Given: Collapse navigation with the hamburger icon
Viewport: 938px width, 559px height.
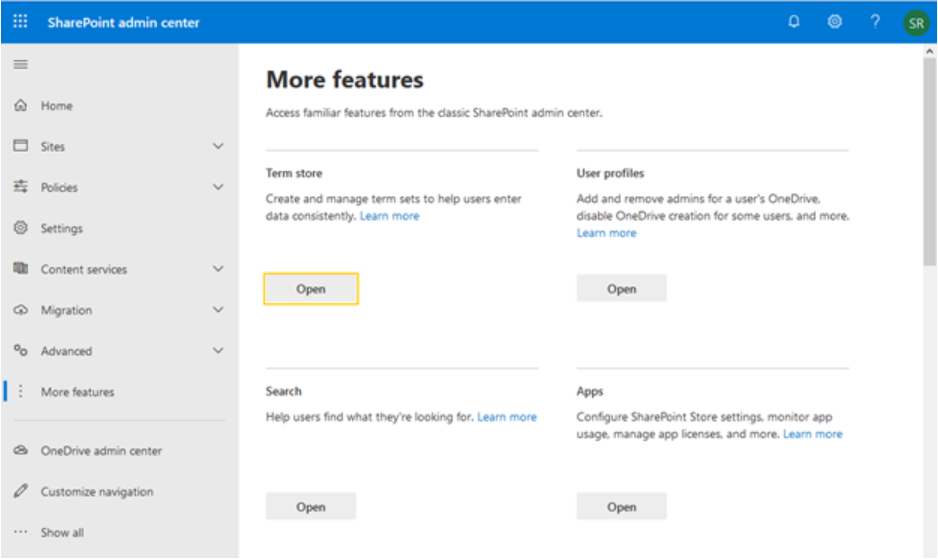Looking at the screenshot, I should tap(20, 65).
